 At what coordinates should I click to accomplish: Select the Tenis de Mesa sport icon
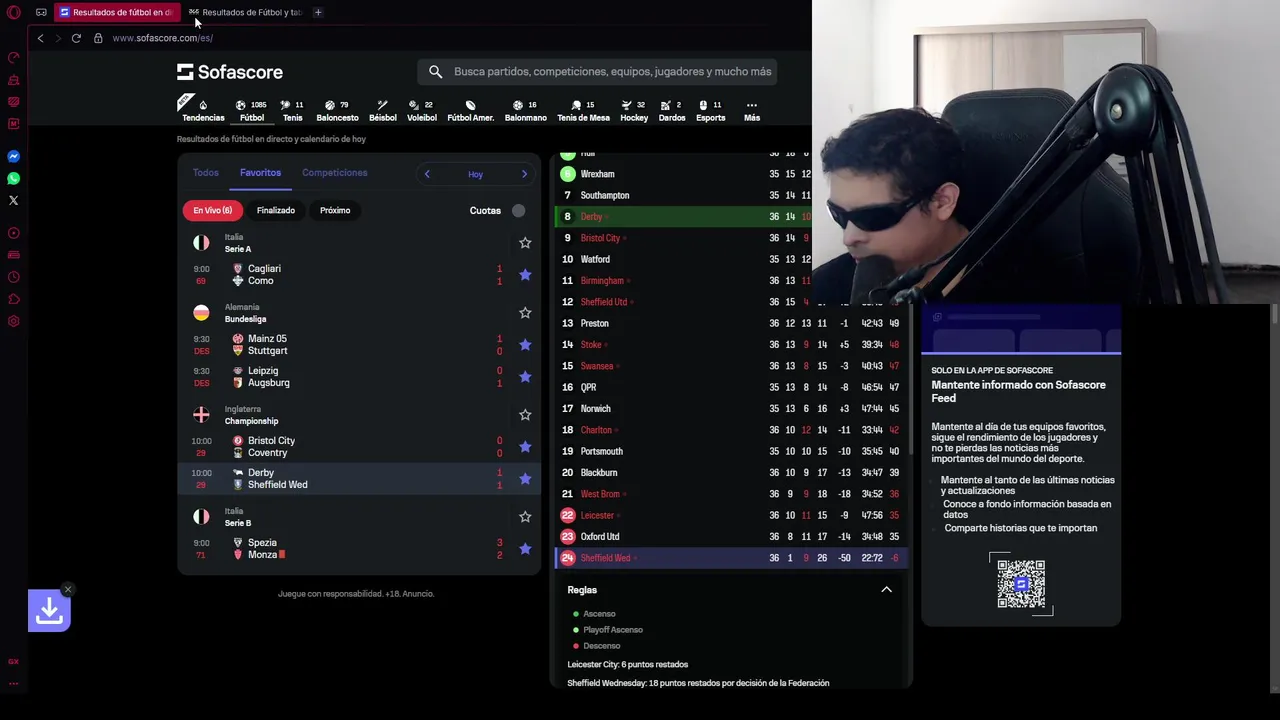tap(583, 110)
